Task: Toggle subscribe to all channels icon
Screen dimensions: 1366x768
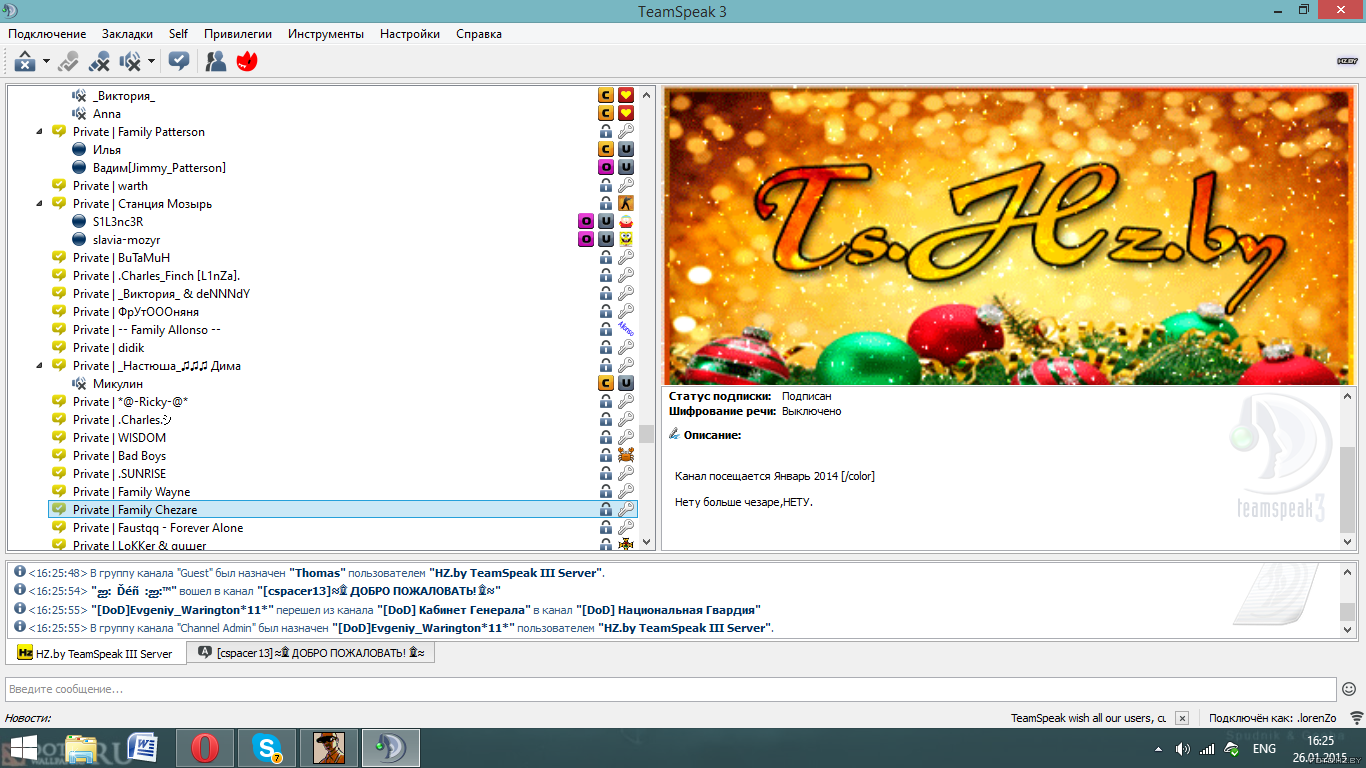Action: click(x=179, y=62)
